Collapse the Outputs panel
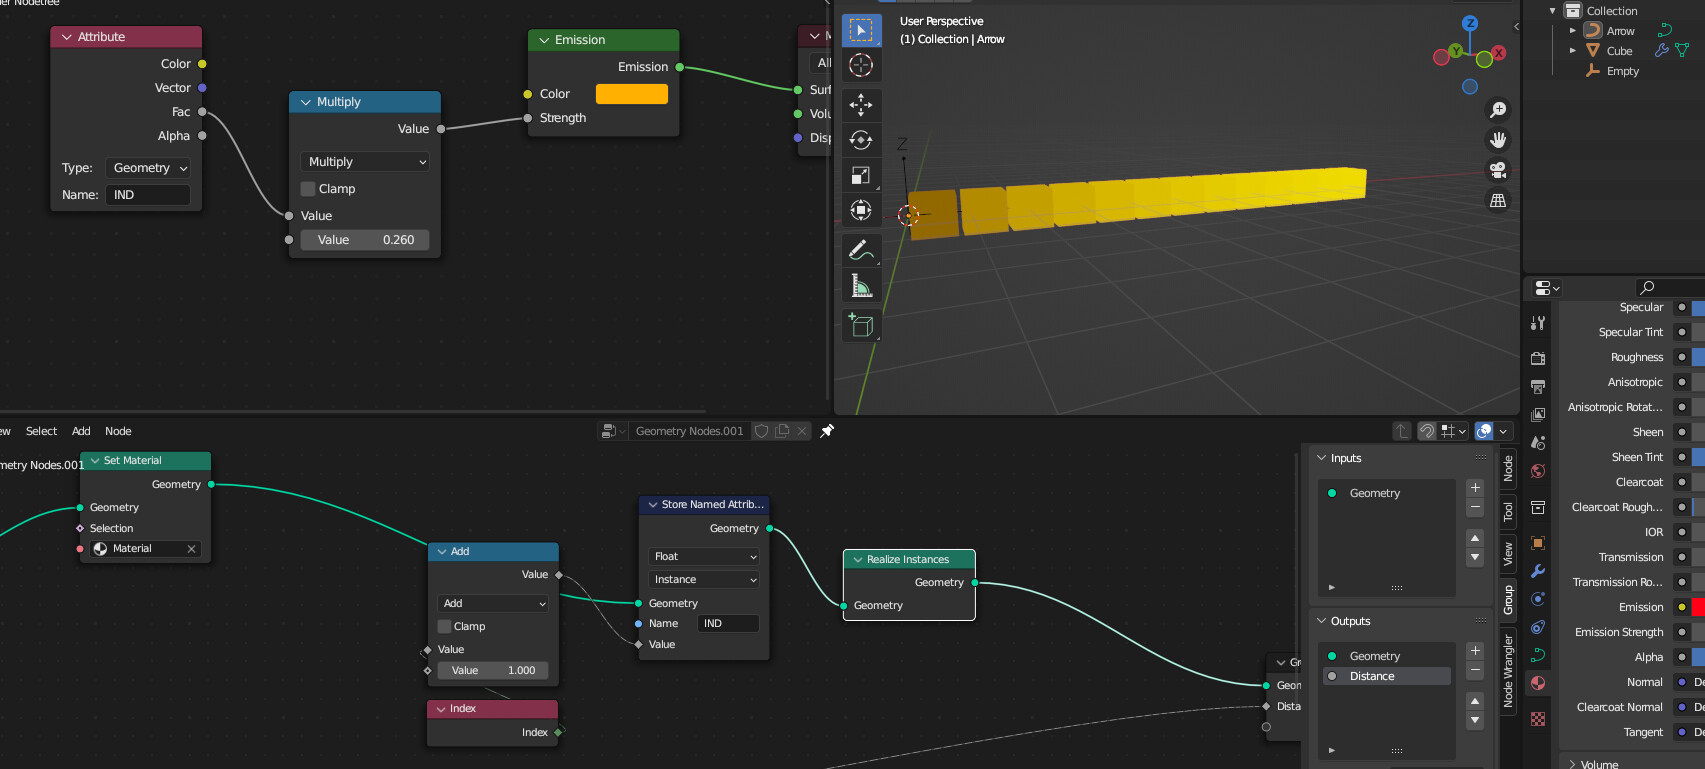This screenshot has width=1705, height=769. click(x=1322, y=621)
